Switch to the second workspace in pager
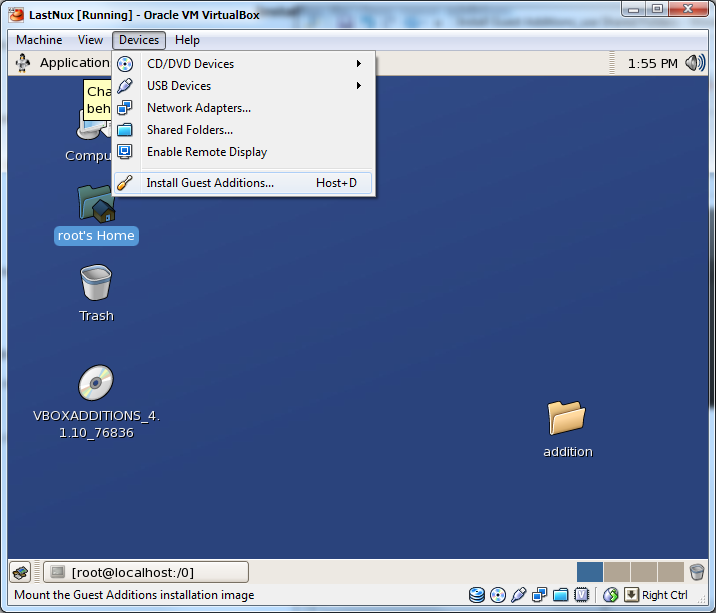The image size is (716, 613). (x=617, y=572)
